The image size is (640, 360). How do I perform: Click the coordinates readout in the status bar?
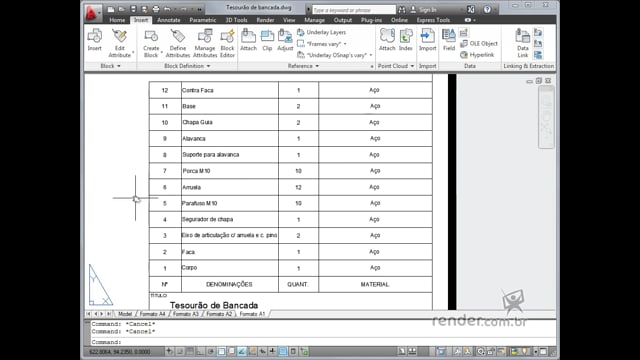(120, 351)
